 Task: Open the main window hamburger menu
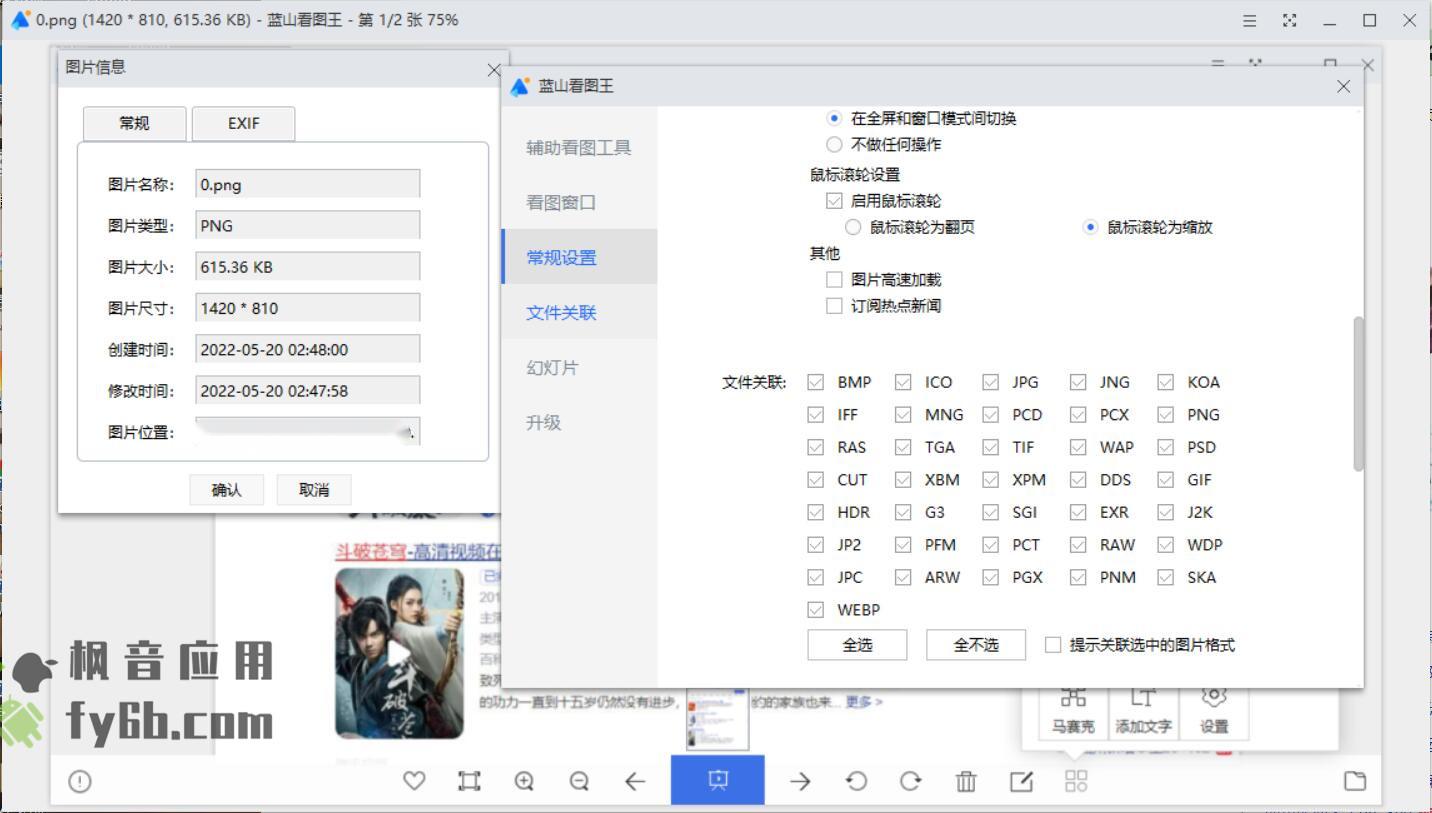click(x=1250, y=20)
